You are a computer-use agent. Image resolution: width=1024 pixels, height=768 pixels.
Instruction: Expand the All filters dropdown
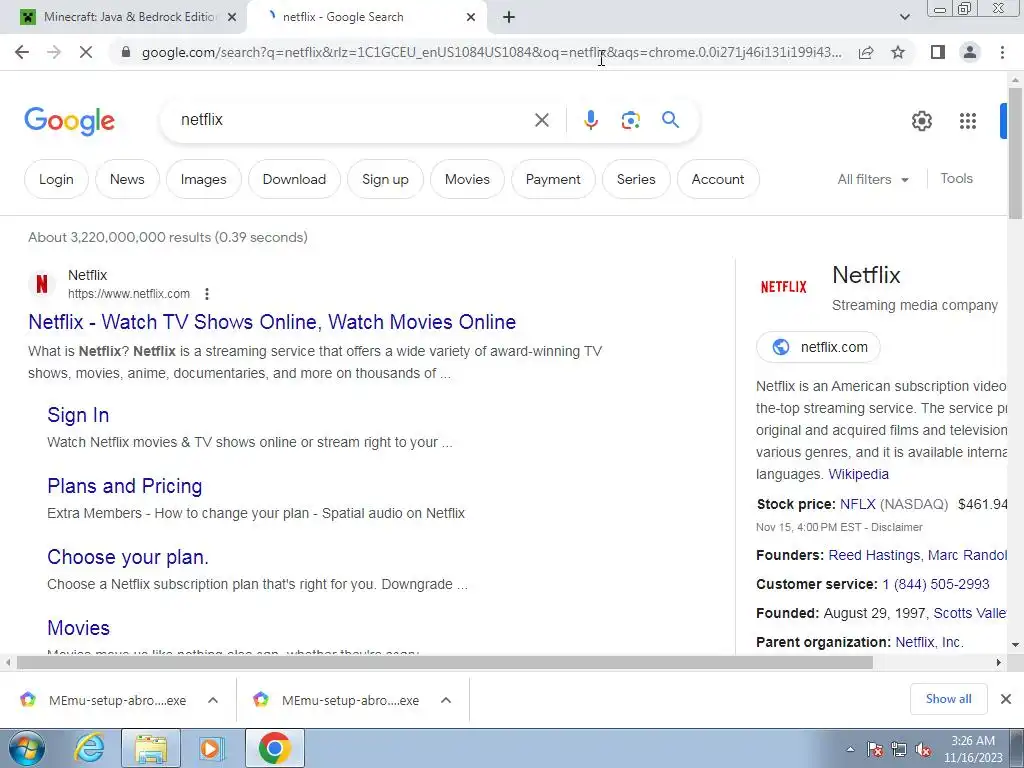click(873, 179)
